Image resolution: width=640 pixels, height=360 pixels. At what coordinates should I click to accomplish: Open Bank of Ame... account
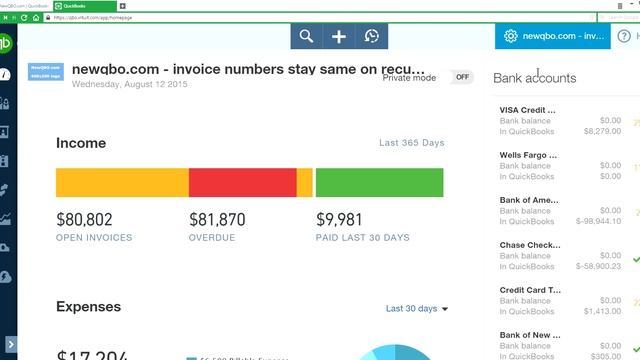(529, 200)
